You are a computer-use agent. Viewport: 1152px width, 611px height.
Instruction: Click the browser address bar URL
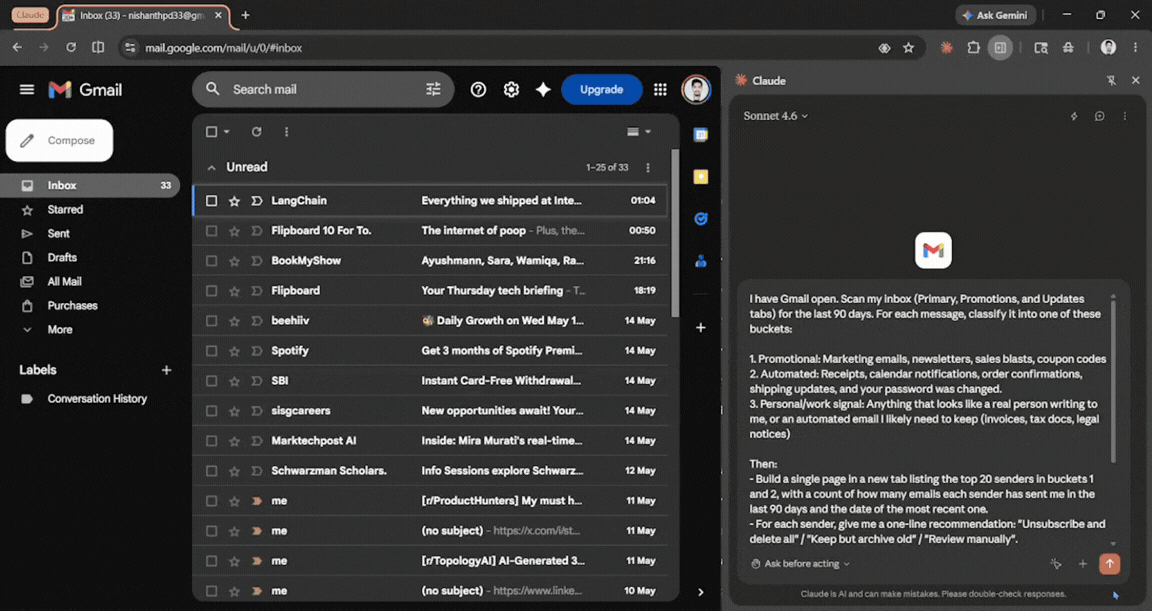point(223,48)
